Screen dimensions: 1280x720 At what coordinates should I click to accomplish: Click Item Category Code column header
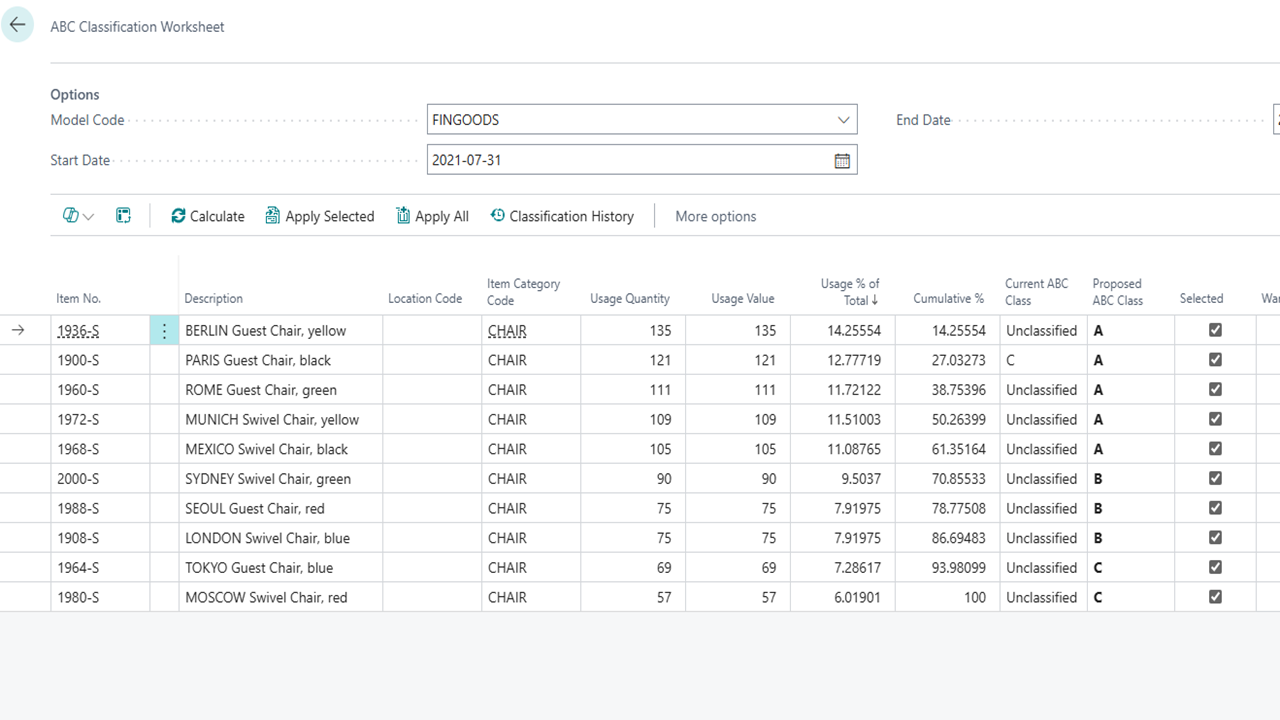pos(523,291)
